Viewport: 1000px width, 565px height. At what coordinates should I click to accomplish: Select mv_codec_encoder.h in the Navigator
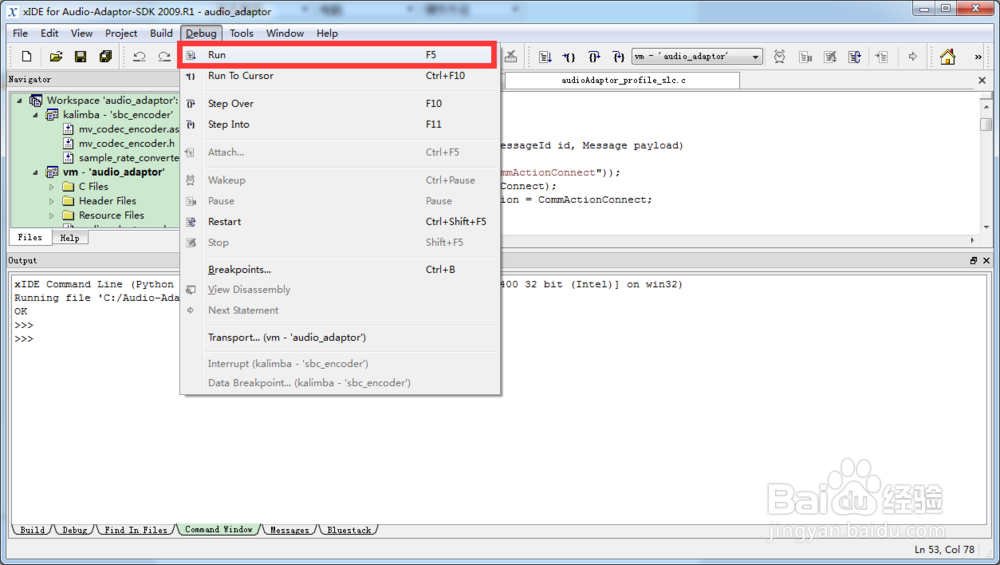pyautogui.click(x=126, y=143)
